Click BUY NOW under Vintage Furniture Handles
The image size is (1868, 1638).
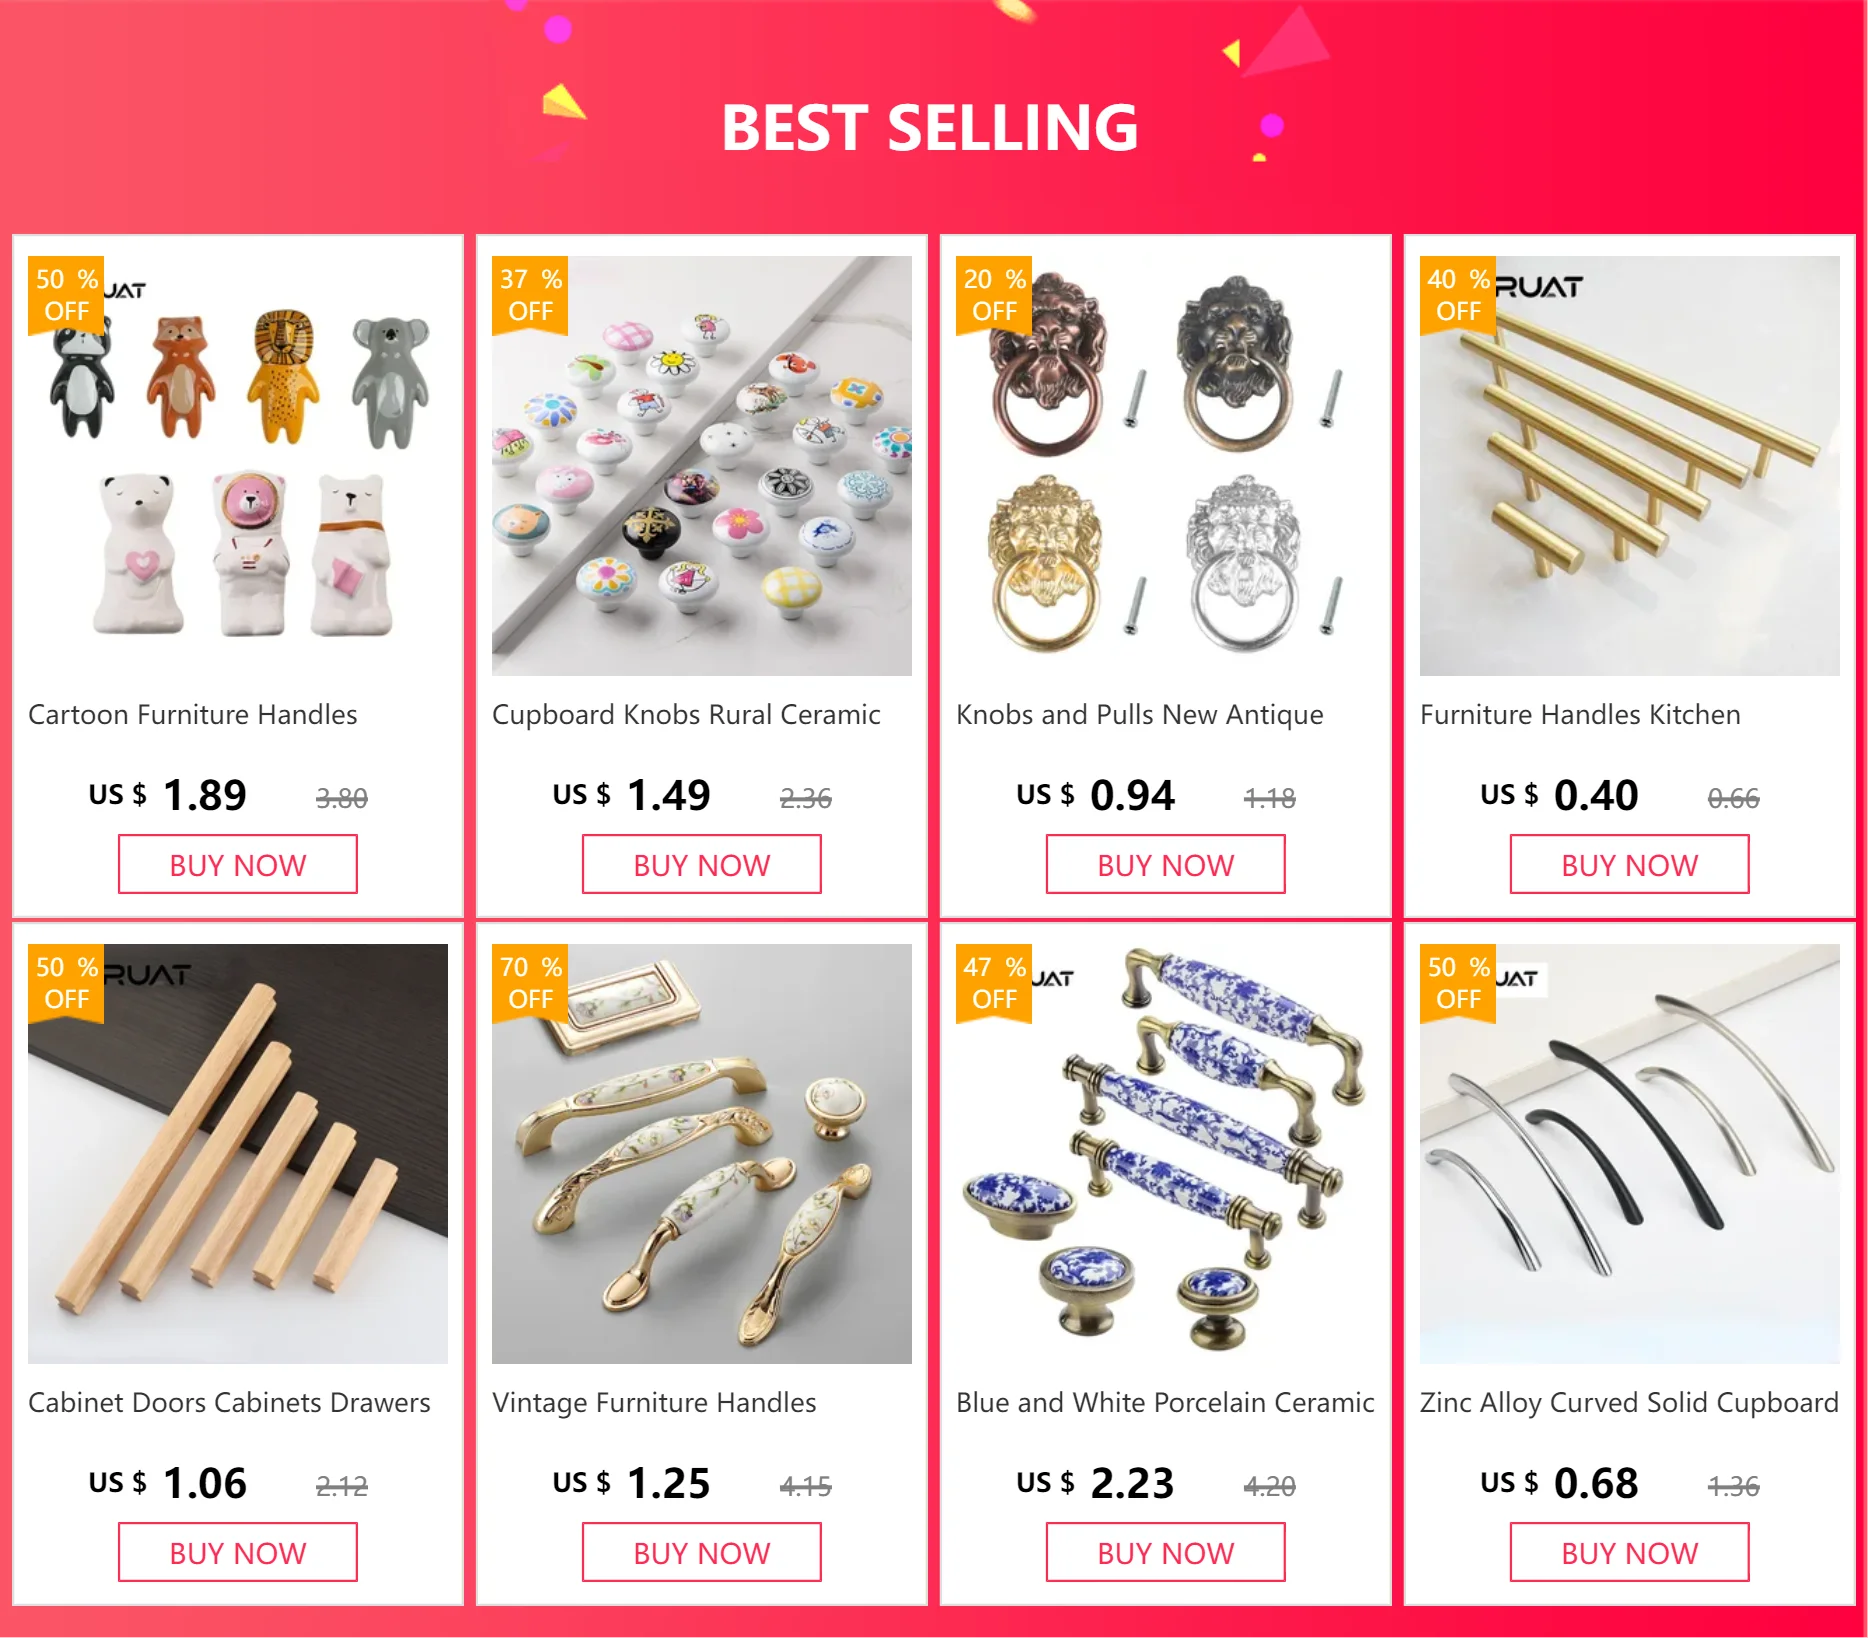tap(702, 1552)
